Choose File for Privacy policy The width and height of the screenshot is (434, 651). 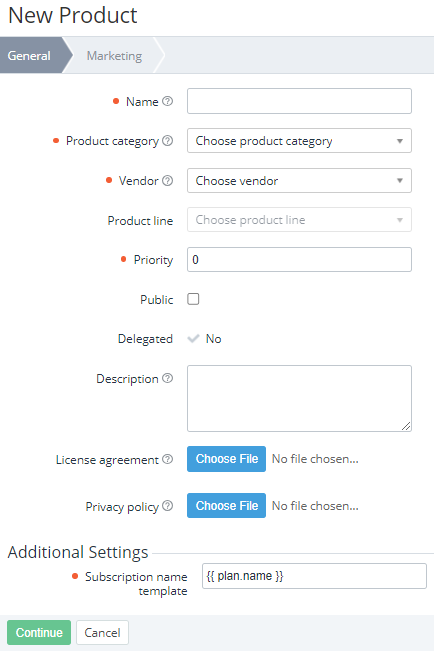click(x=226, y=505)
